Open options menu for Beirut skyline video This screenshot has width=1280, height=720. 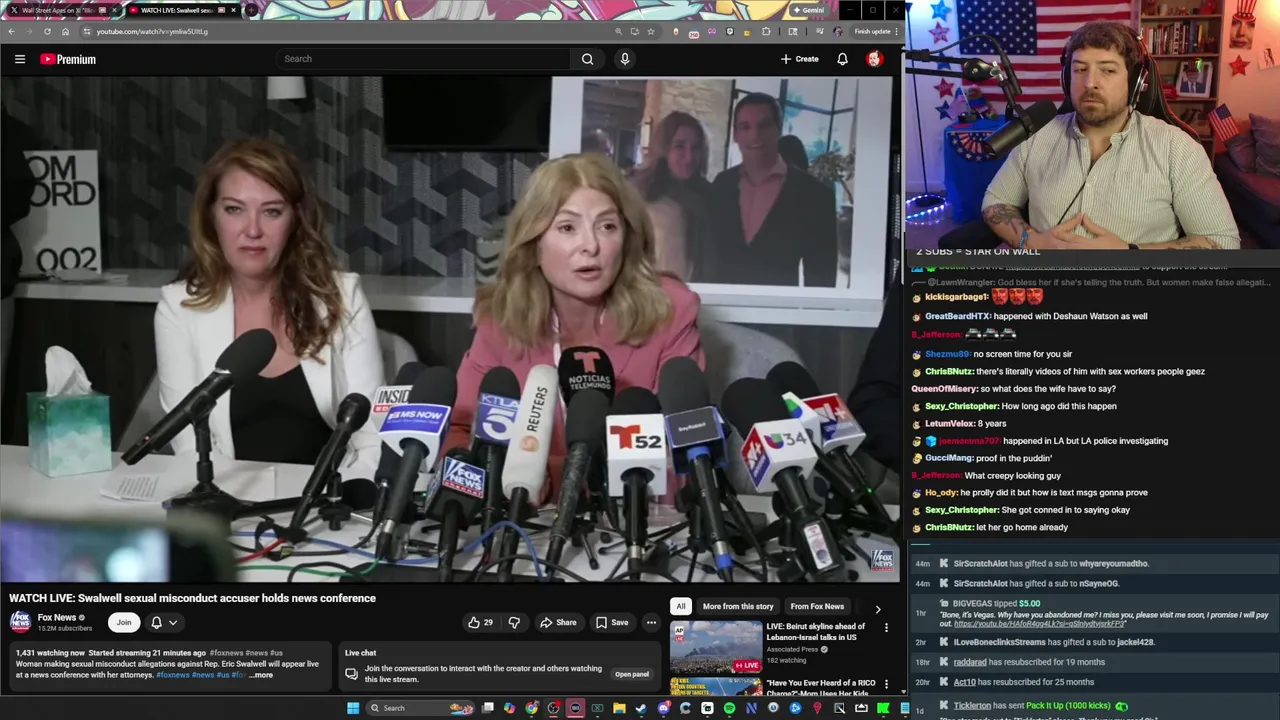pyautogui.click(x=886, y=628)
